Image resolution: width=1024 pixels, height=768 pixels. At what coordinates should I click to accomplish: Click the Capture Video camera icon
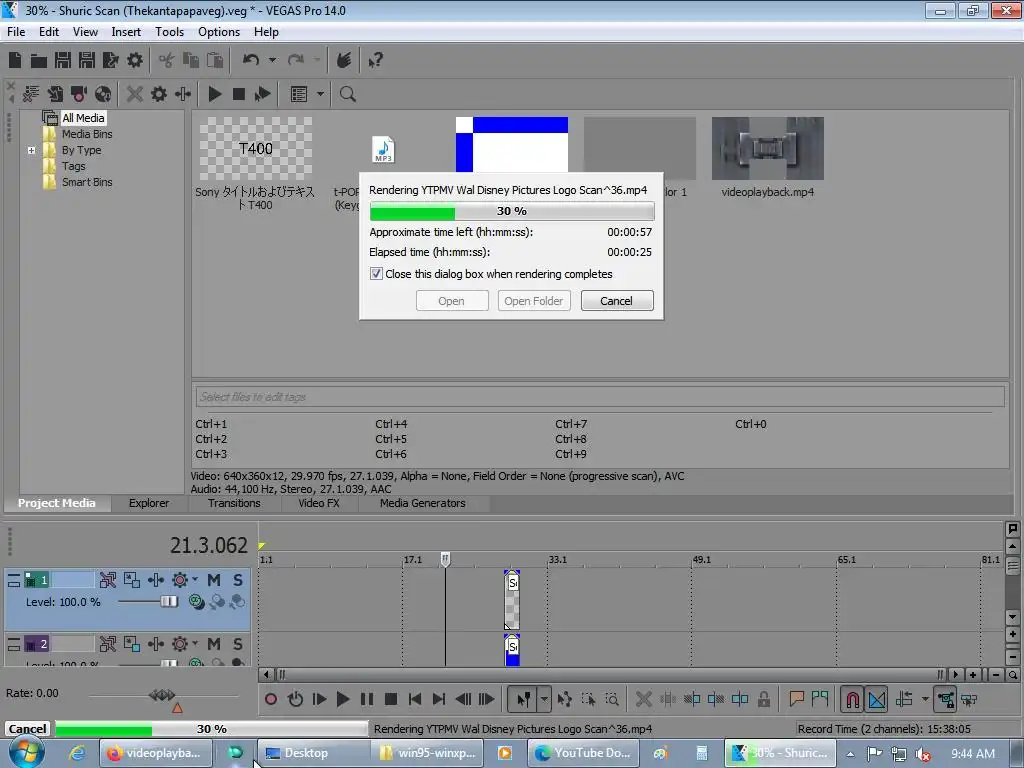tap(79, 94)
